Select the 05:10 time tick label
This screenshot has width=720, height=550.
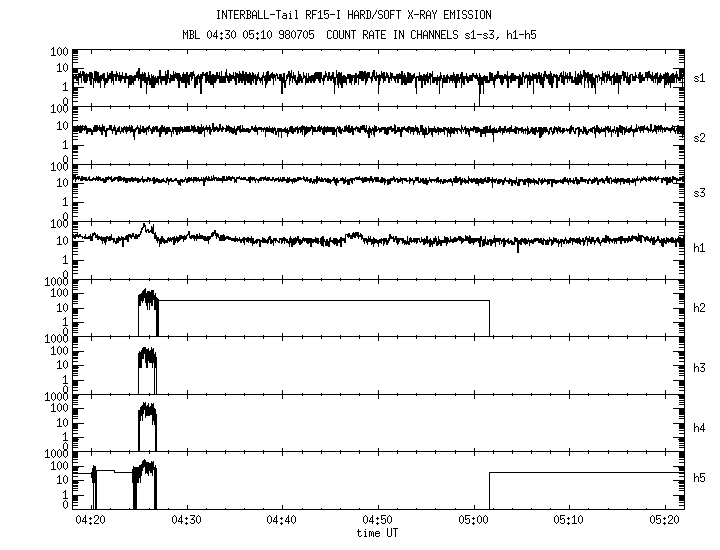point(568,521)
